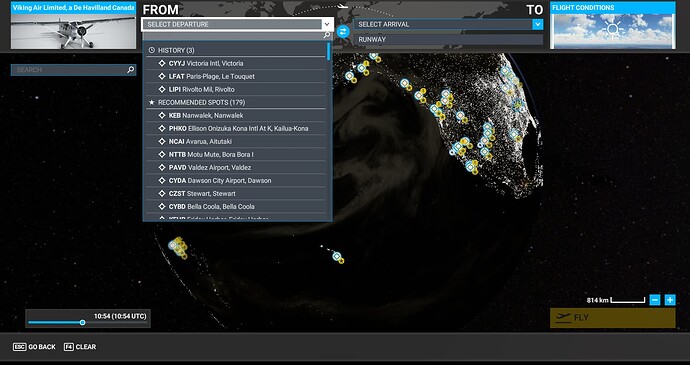The width and height of the screenshot is (690, 365).
Task: Zoom in the world map with plus
Action: click(x=670, y=300)
